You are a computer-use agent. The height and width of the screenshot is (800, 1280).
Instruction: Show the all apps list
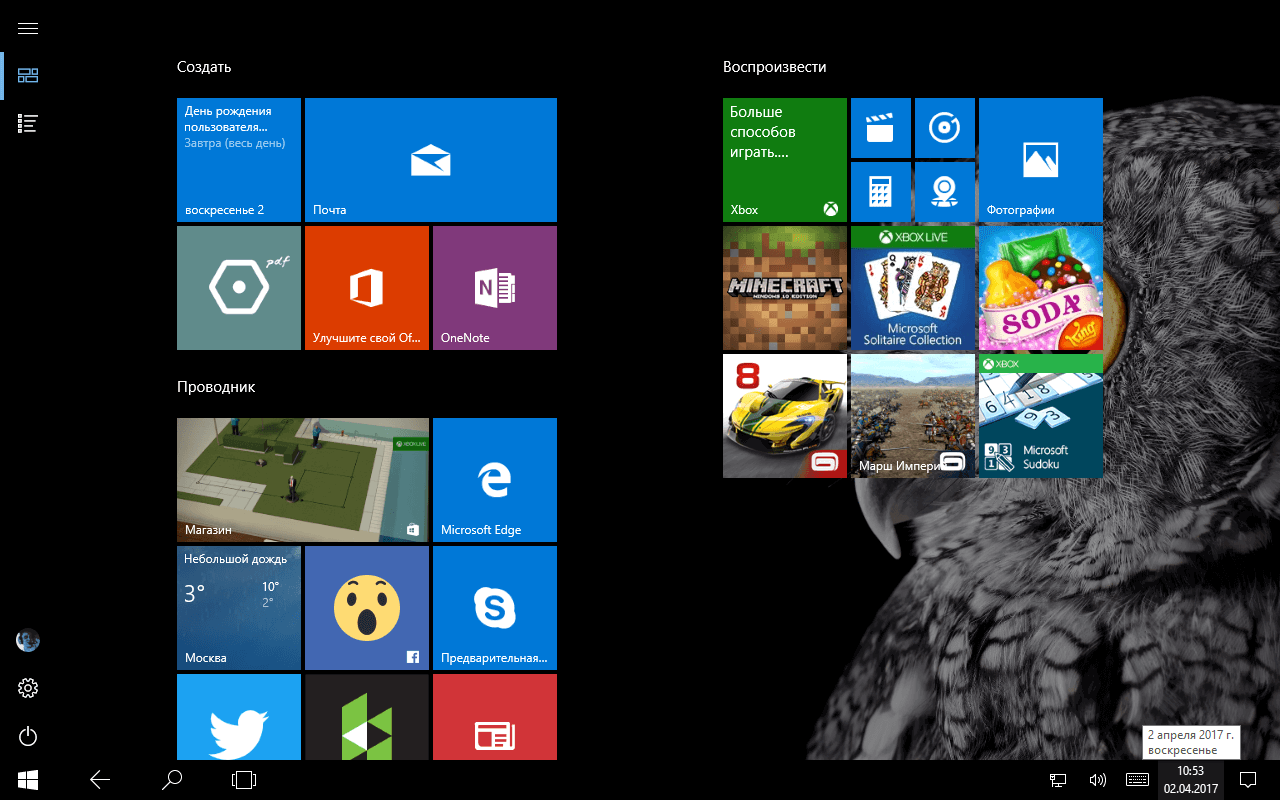click(28, 124)
